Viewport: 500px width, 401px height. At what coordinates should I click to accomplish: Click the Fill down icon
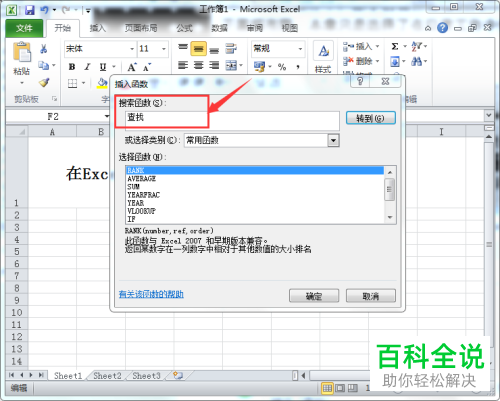395,62
